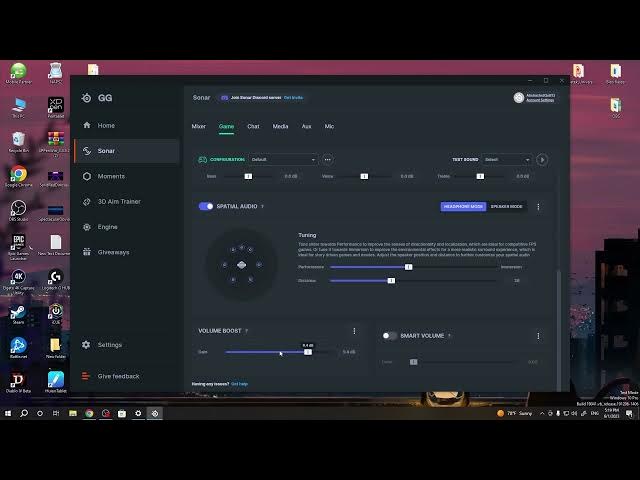The image size is (640, 480).
Task: Open Account Settings link
Action: [540, 100]
